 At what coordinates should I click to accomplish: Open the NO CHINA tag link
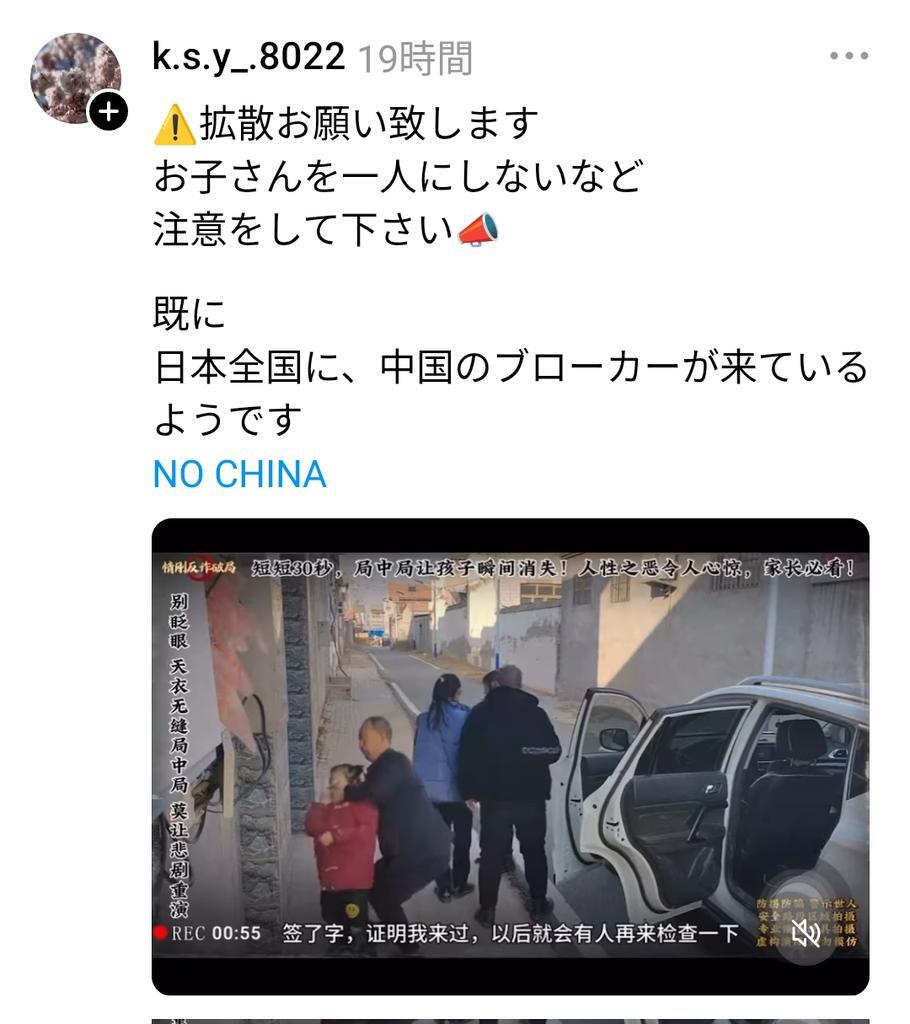click(240, 474)
